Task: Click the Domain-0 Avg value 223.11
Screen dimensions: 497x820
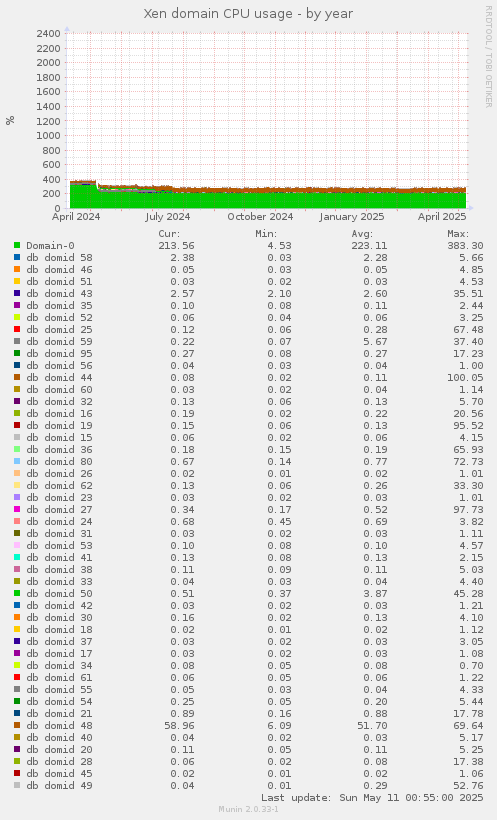Action: (369, 245)
